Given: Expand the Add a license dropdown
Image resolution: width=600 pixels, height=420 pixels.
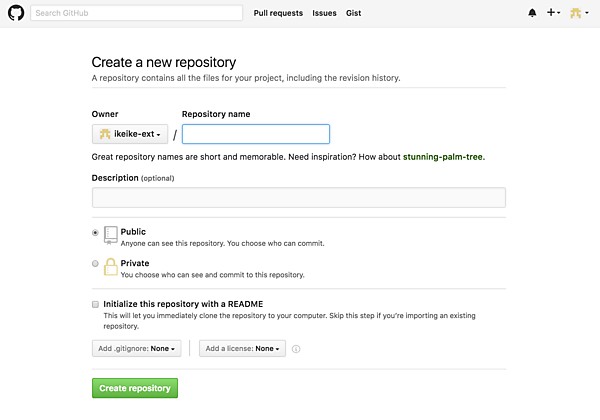Looking at the screenshot, I should [x=242, y=349].
